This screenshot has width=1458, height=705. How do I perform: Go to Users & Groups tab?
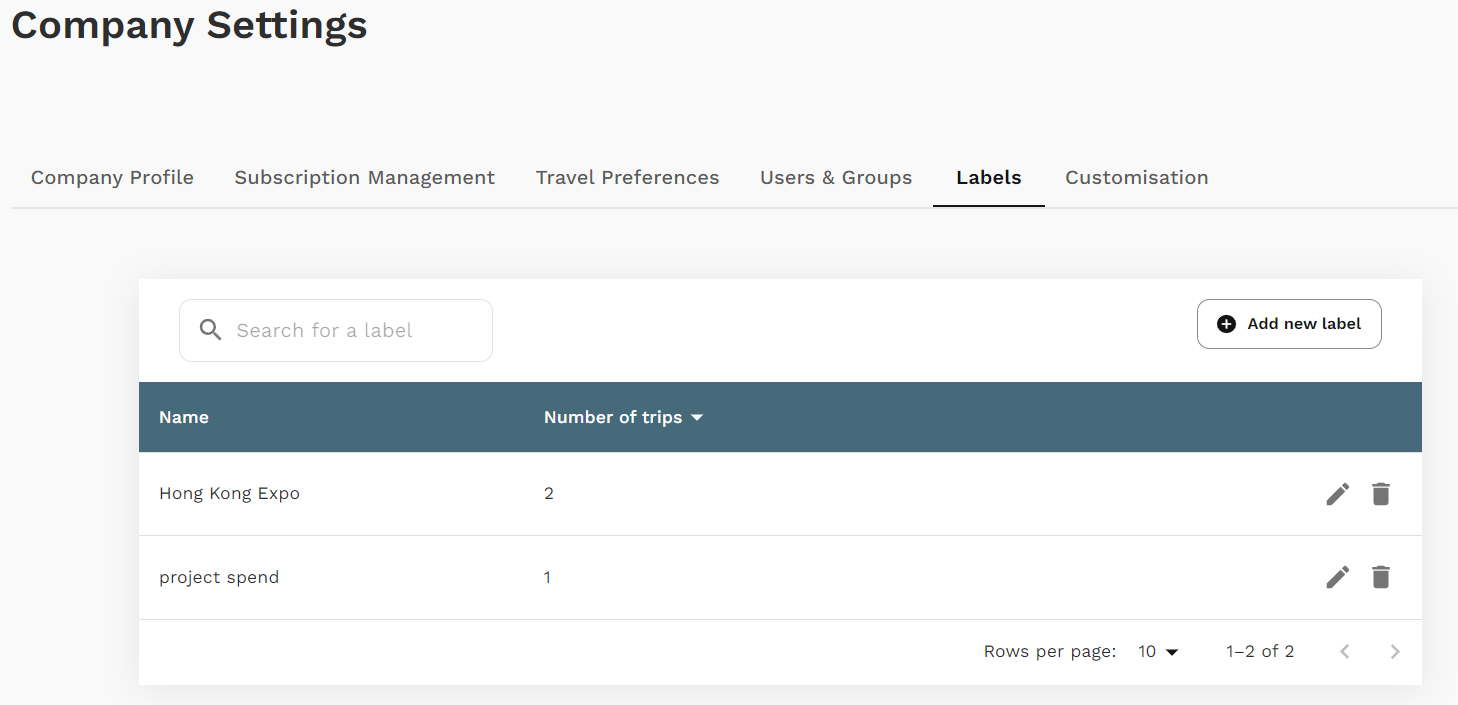(x=836, y=178)
